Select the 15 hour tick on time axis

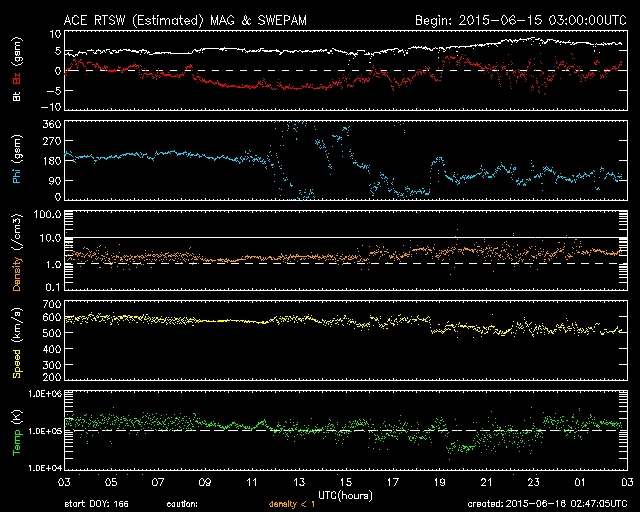[x=345, y=482]
